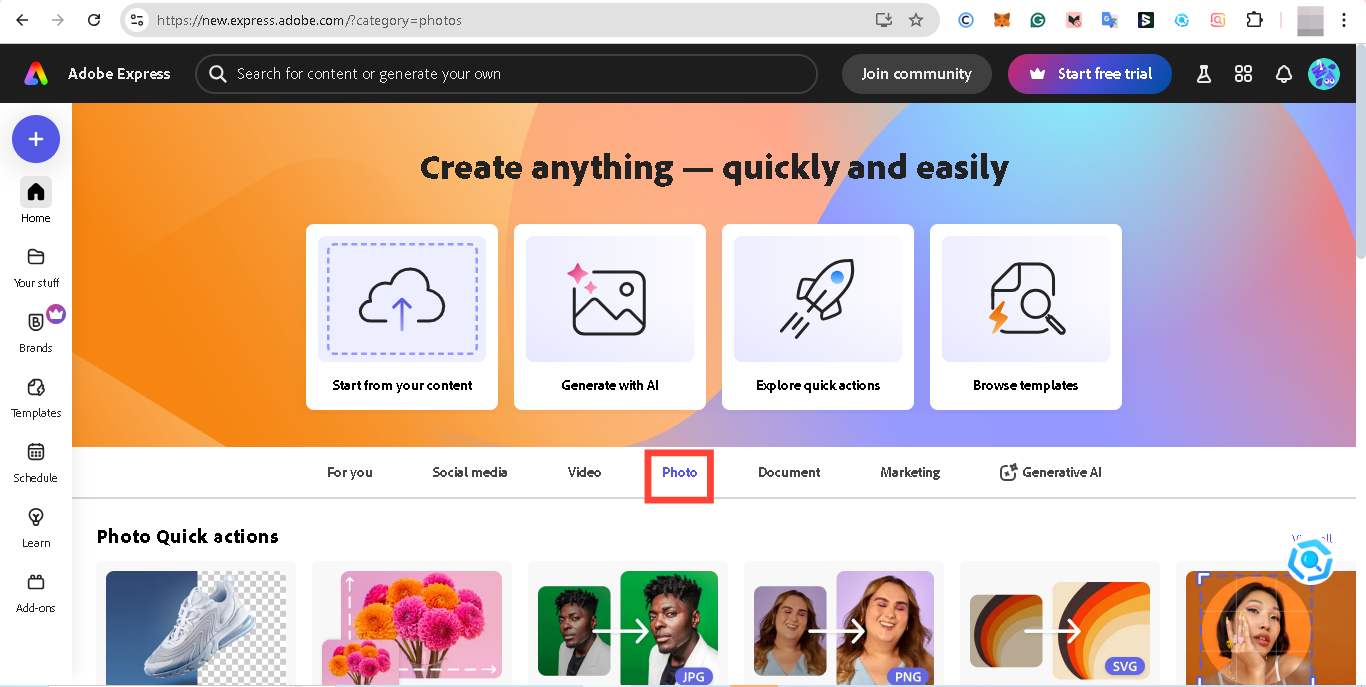
Task: Open Your stuff folder in sidebar
Action: [x=36, y=267]
